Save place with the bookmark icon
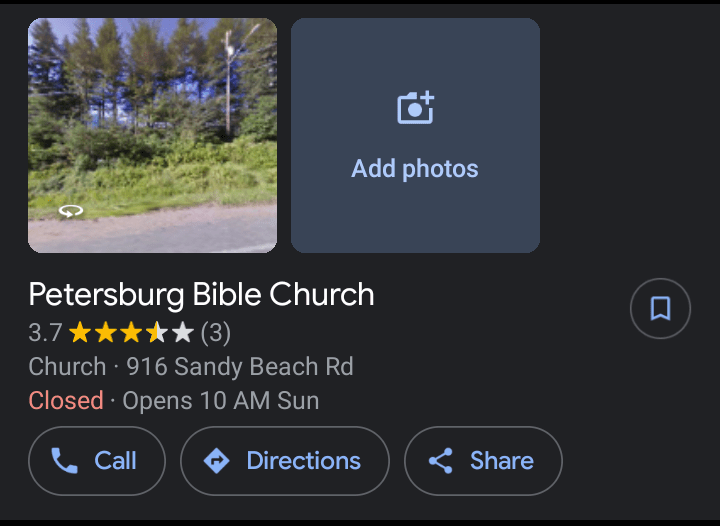Viewport: 720px width, 526px height. [x=660, y=308]
